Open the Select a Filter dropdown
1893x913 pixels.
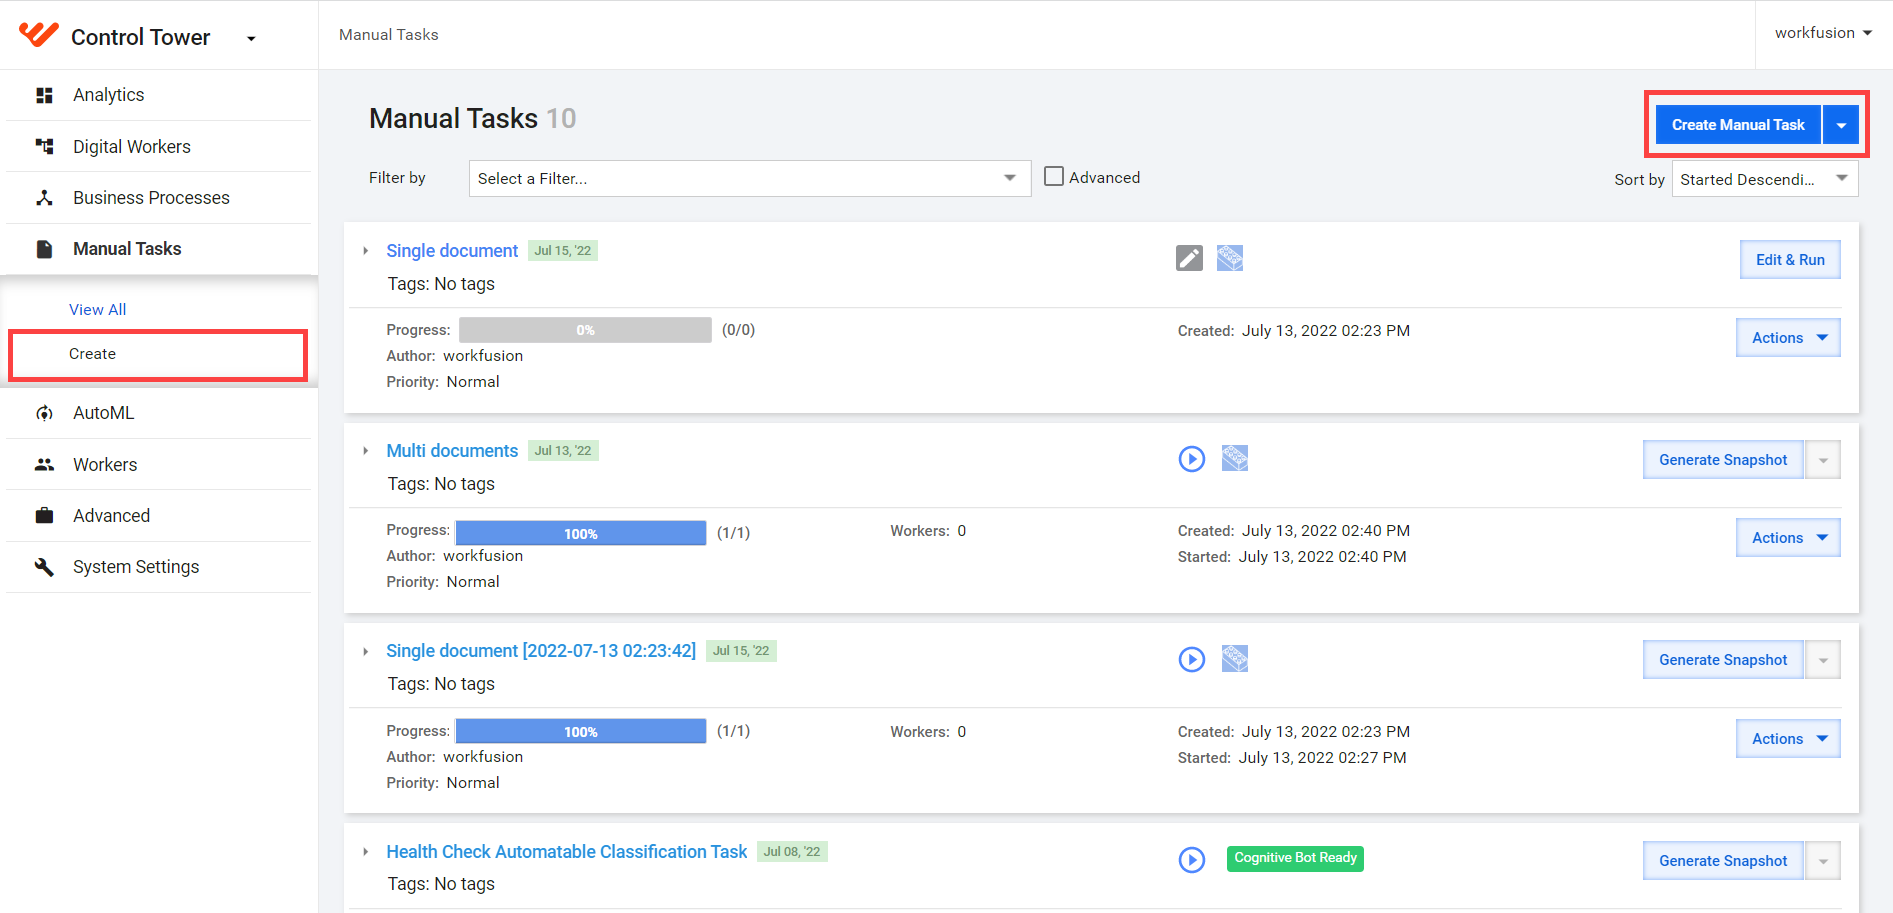click(750, 178)
